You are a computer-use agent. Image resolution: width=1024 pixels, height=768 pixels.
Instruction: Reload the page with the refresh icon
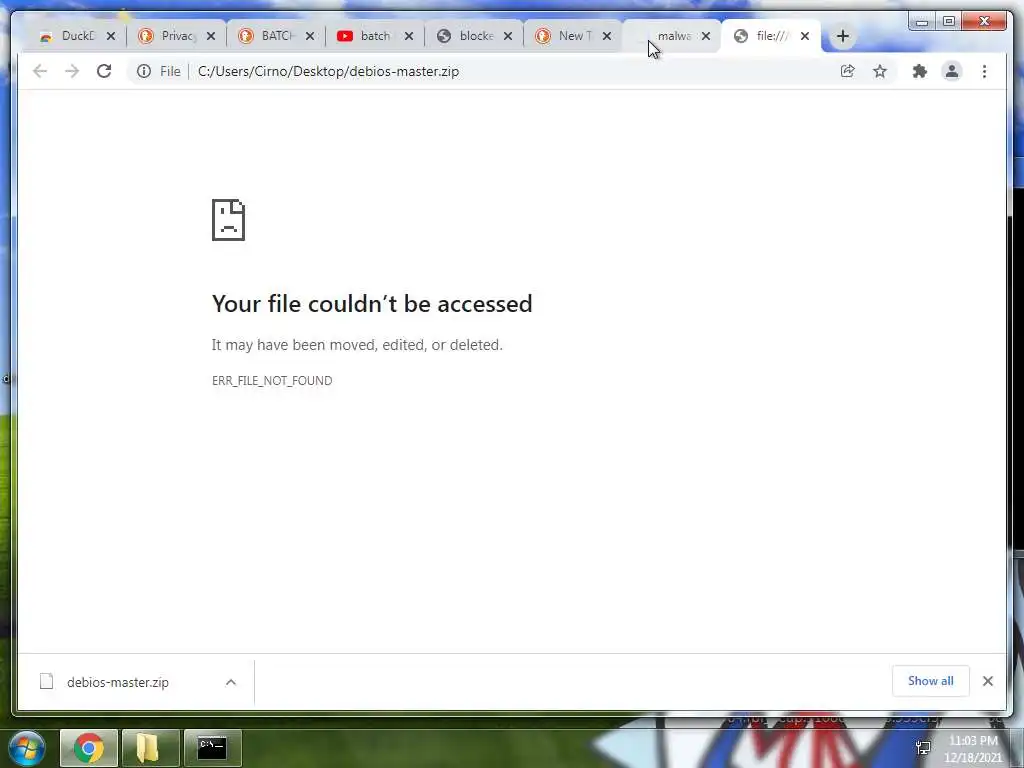[104, 71]
